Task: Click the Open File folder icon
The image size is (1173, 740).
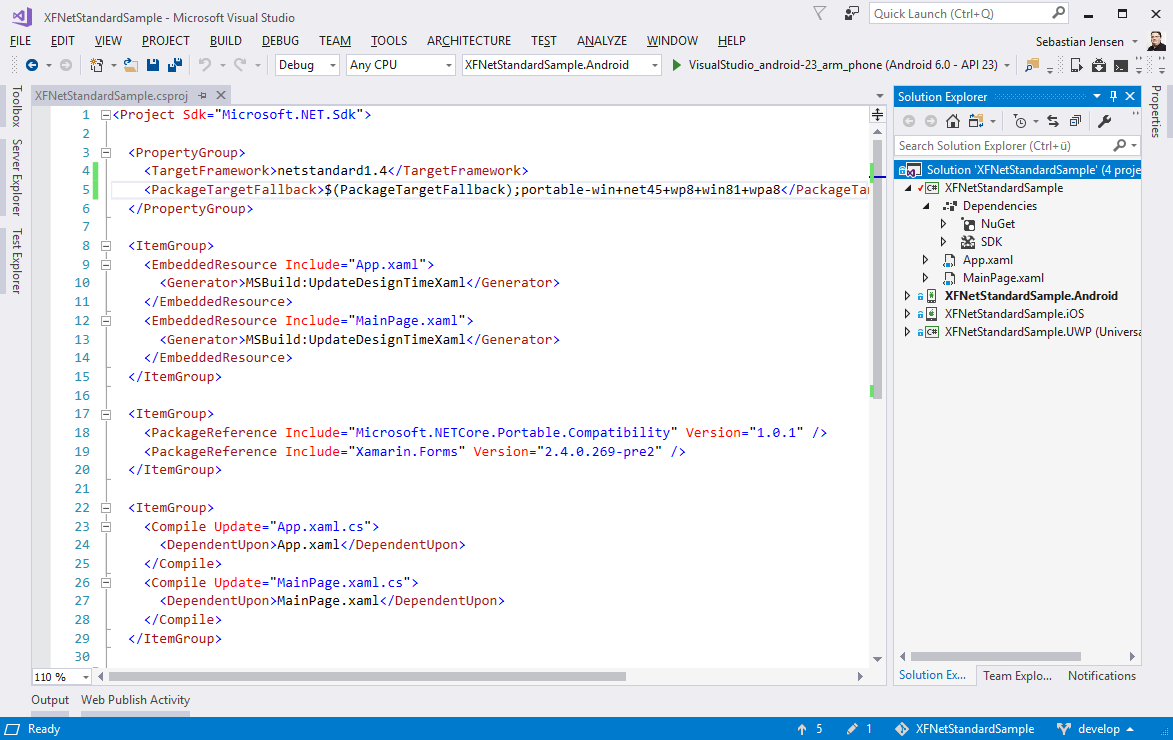Action: 131,65
